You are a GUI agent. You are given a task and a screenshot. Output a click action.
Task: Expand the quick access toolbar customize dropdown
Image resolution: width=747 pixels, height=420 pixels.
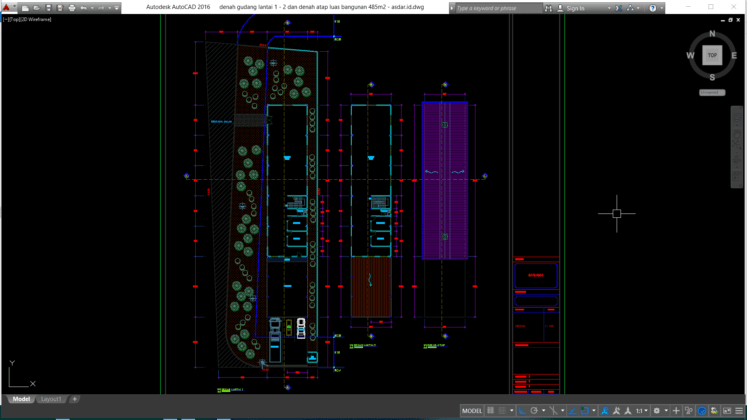click(x=117, y=8)
